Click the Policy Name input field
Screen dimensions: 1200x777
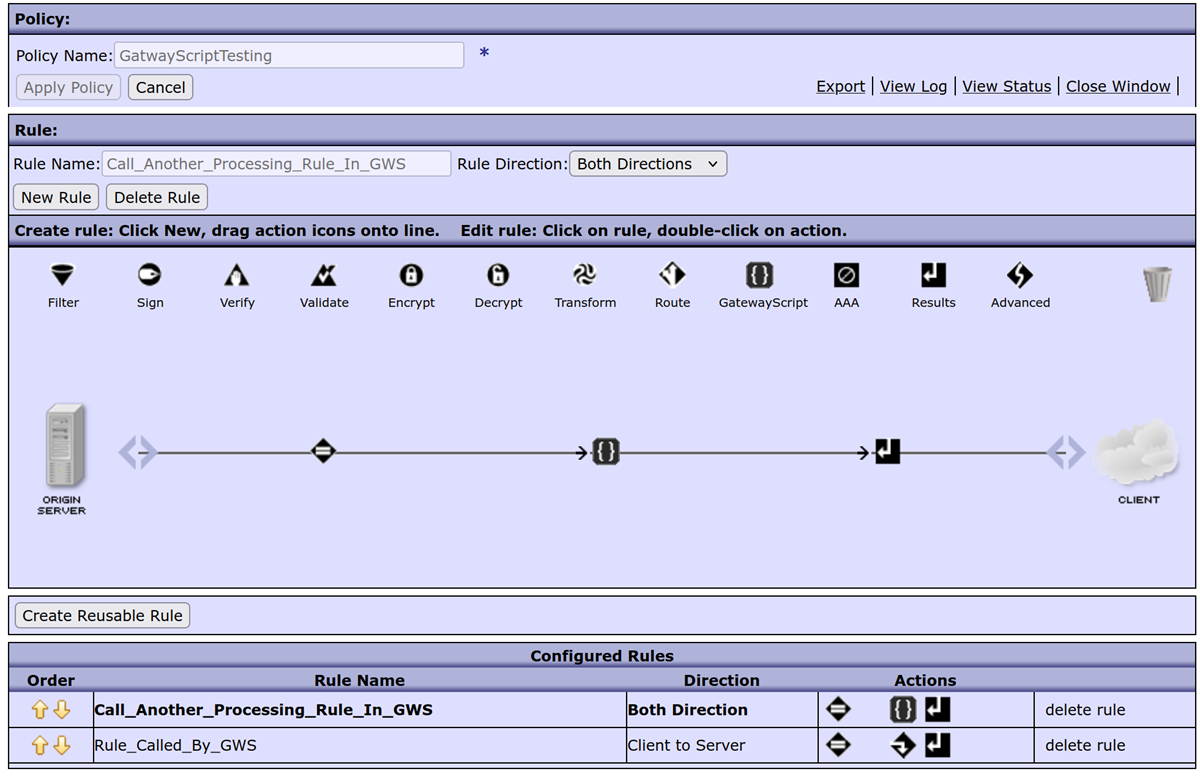tap(289, 55)
